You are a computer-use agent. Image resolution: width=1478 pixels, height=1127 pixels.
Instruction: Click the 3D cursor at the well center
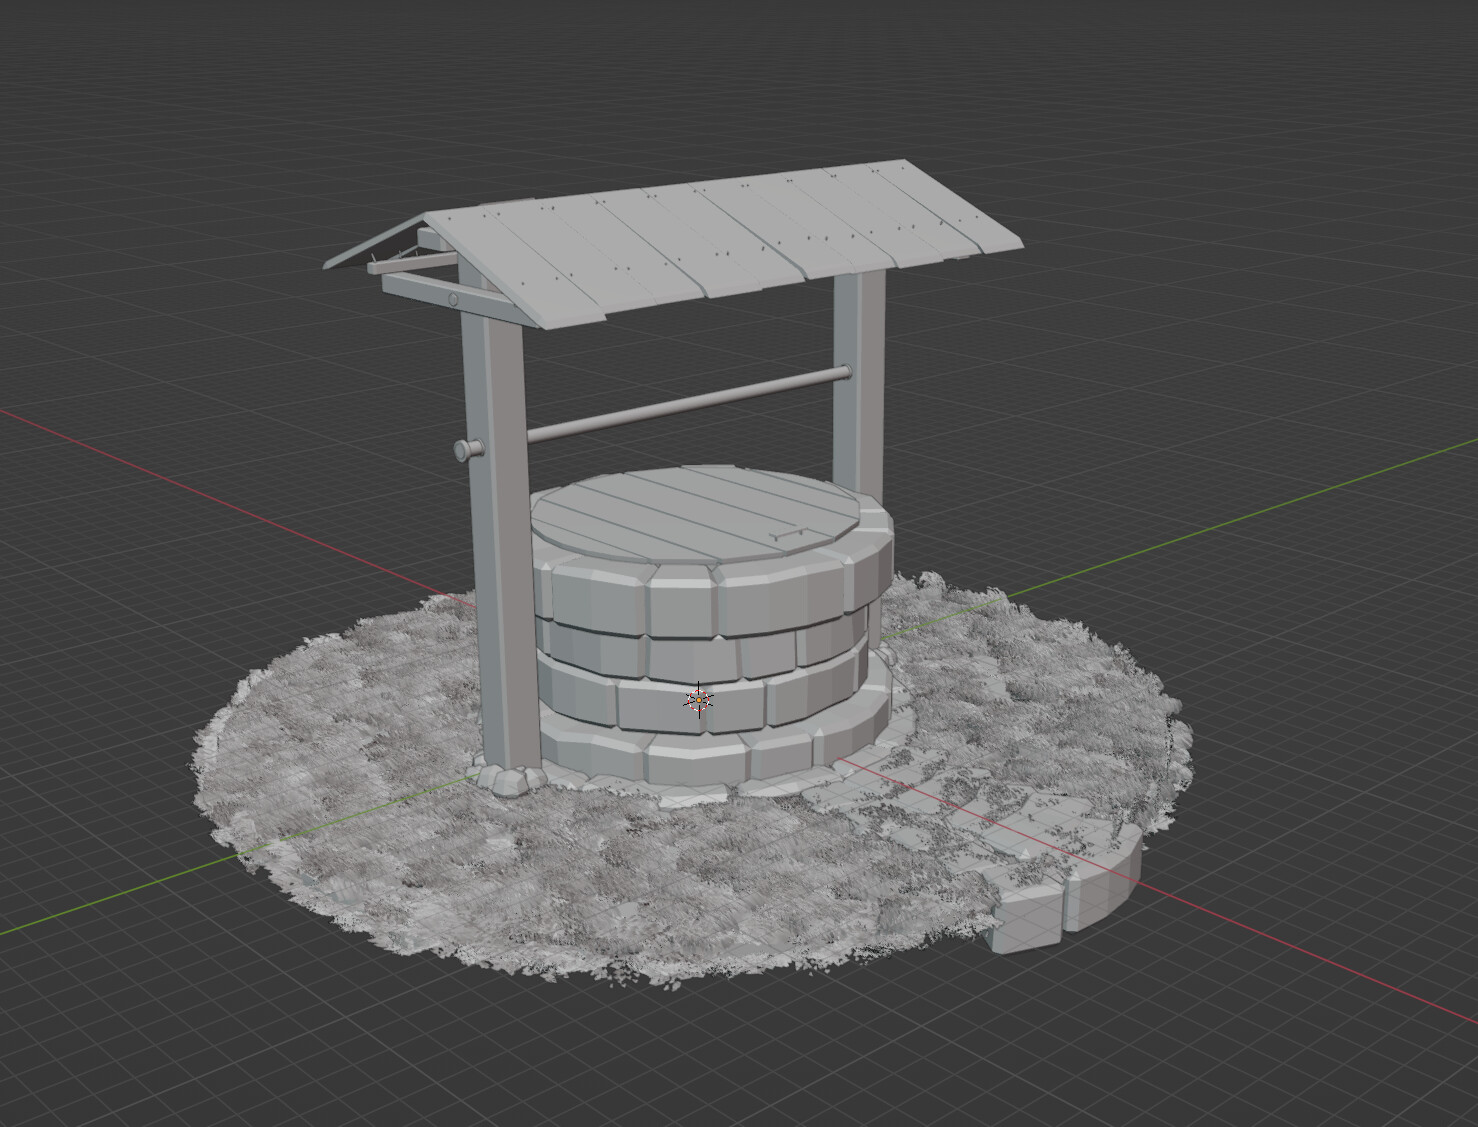(697, 701)
